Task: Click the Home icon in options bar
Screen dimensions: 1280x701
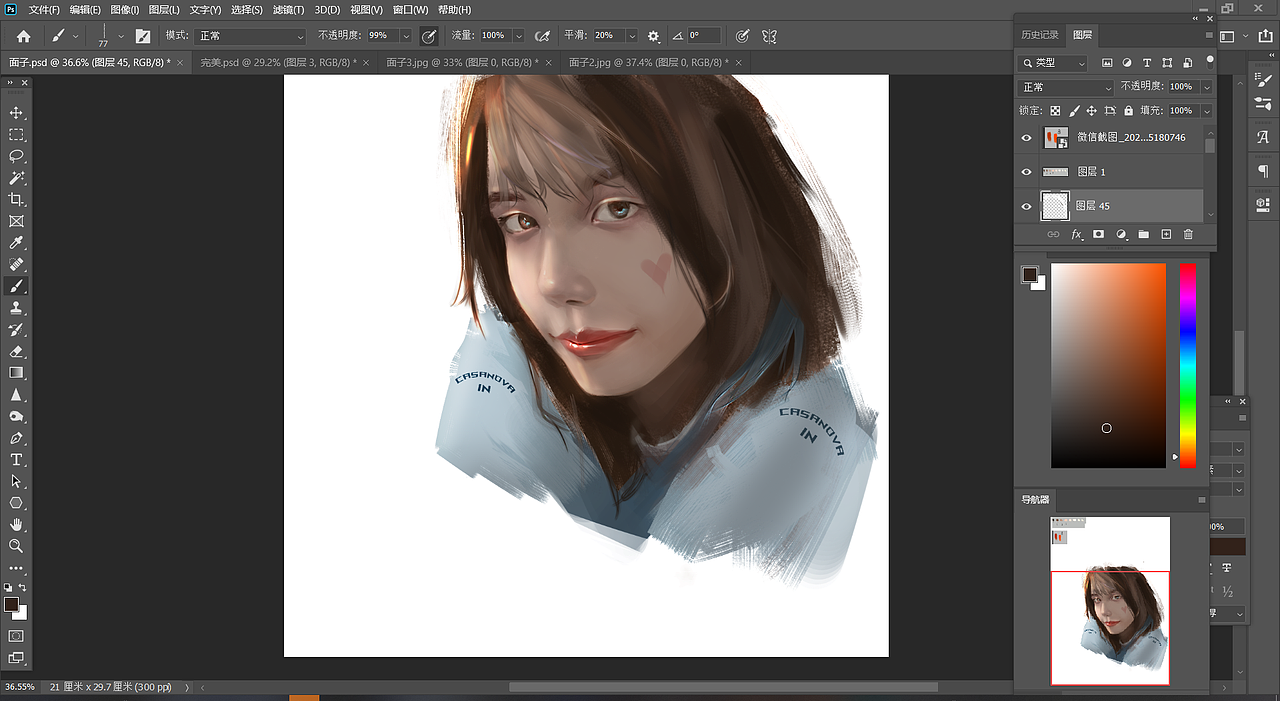Action: pyautogui.click(x=23, y=36)
